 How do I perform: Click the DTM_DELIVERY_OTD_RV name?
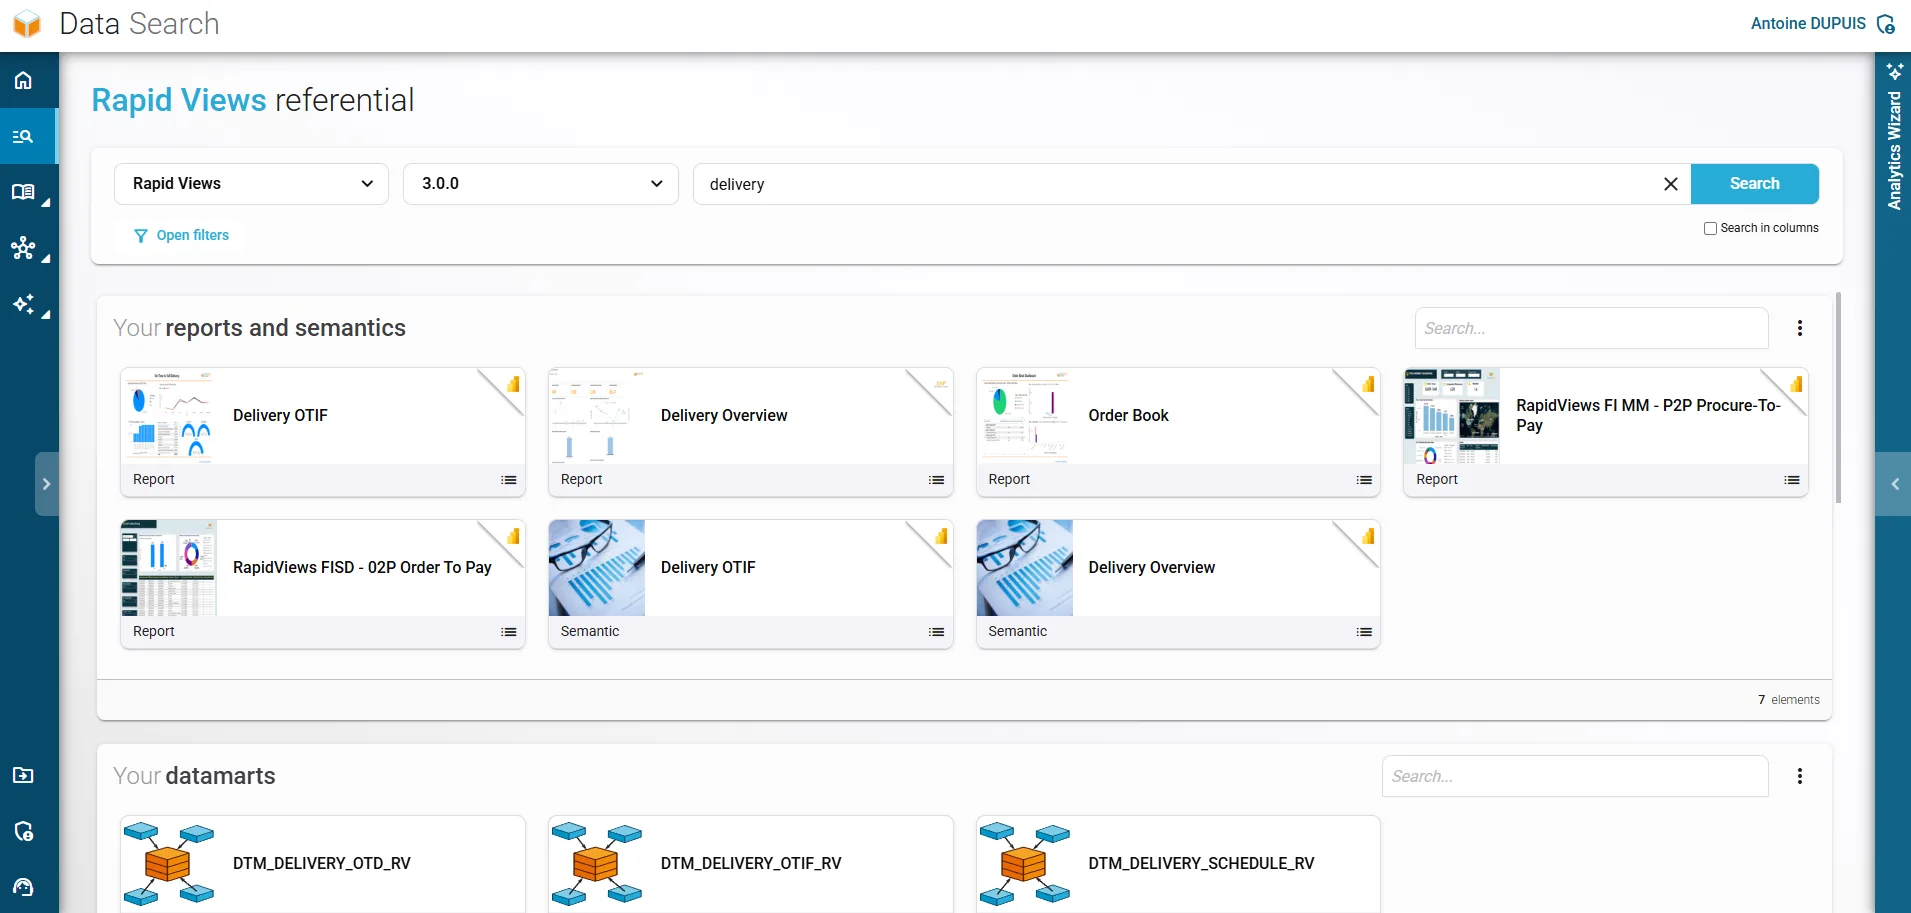(322, 864)
